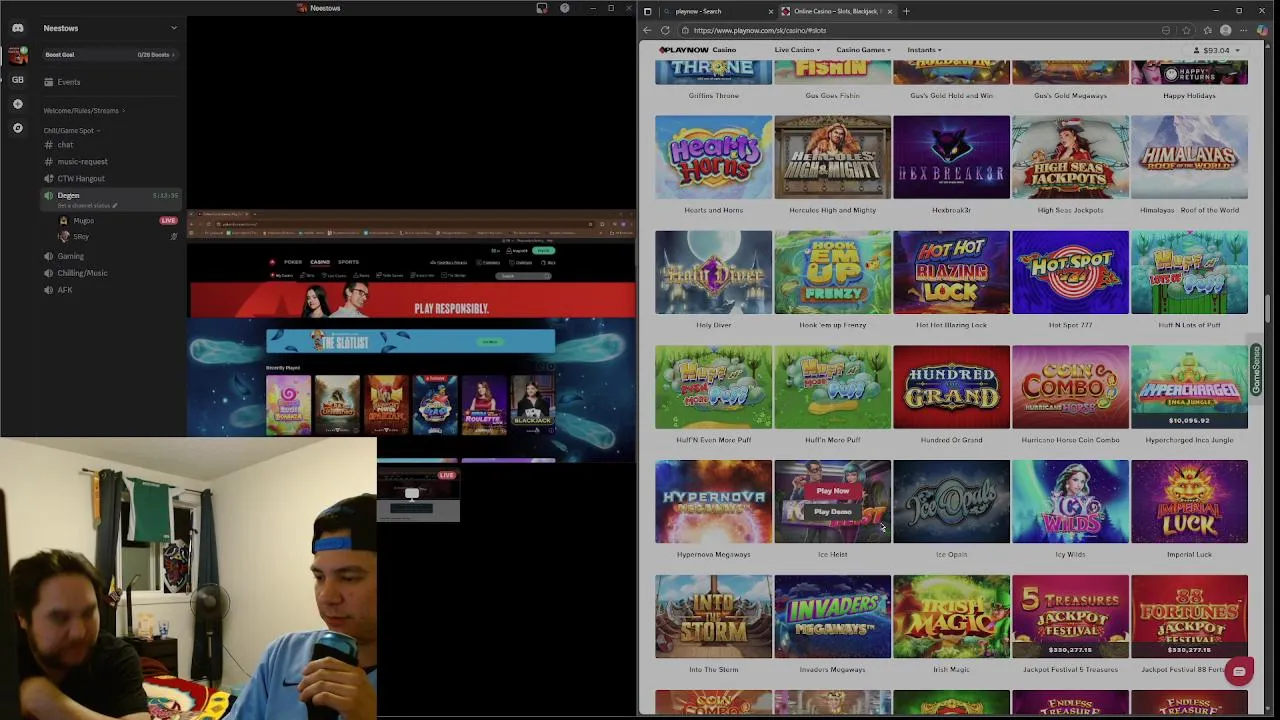The height and width of the screenshot is (720, 1280).
Task: Go back in the browser
Action: 648,30
